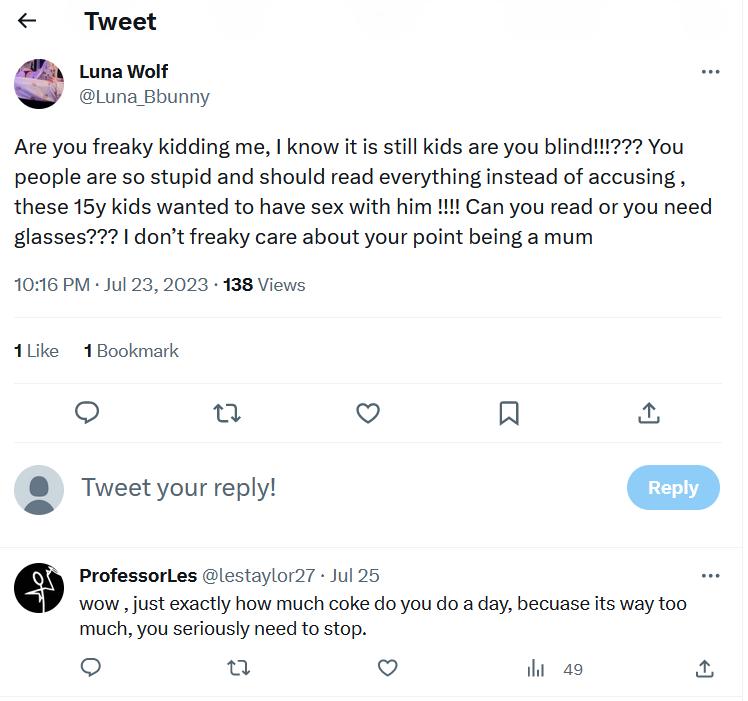Like the main tweet
Image resolution: width=748 pixels, height=701 pixels.
click(x=368, y=412)
